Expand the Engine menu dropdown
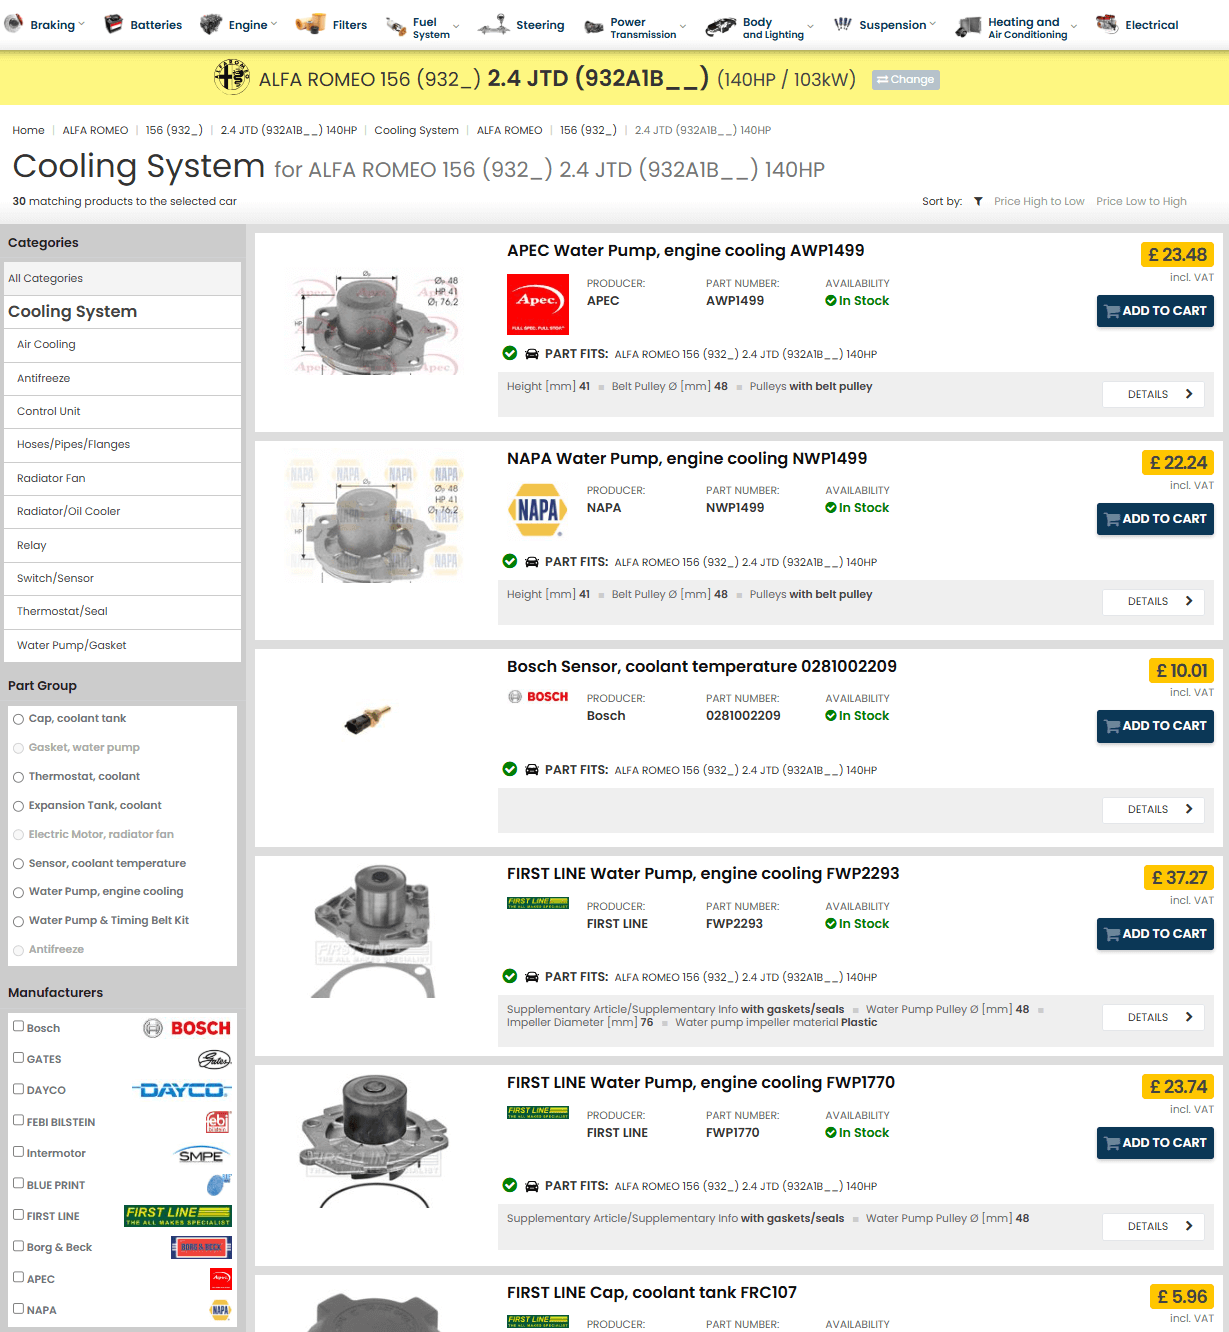This screenshot has width=1229, height=1332. (274, 24)
